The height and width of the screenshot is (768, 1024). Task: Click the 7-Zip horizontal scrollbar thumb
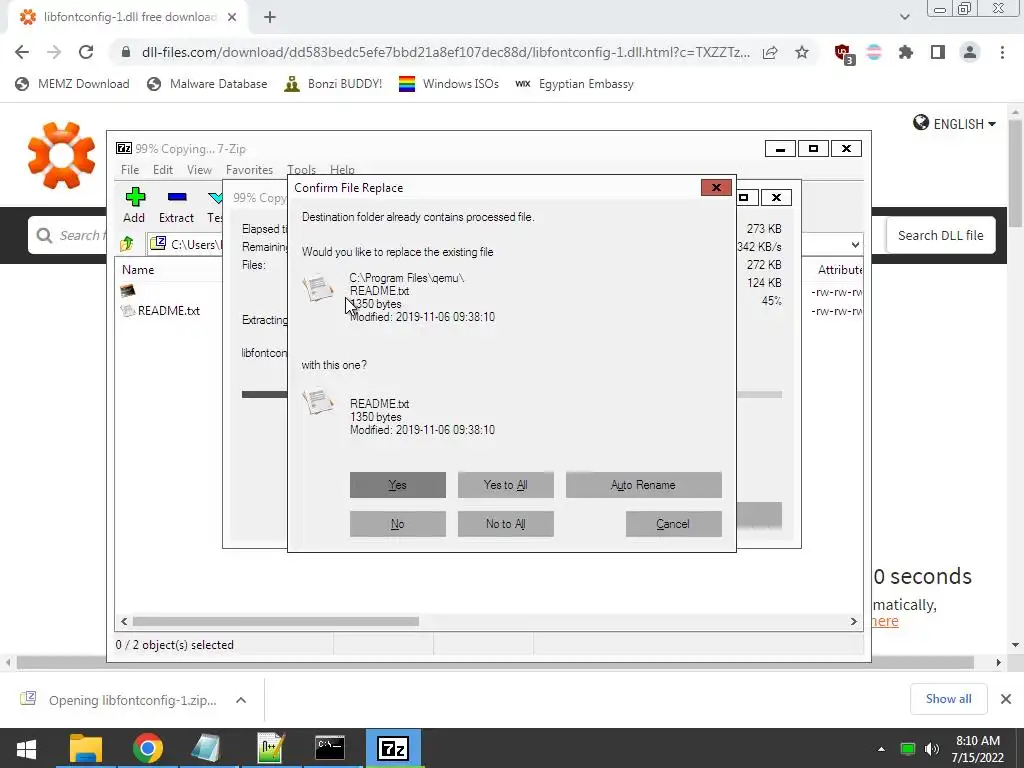pos(276,621)
